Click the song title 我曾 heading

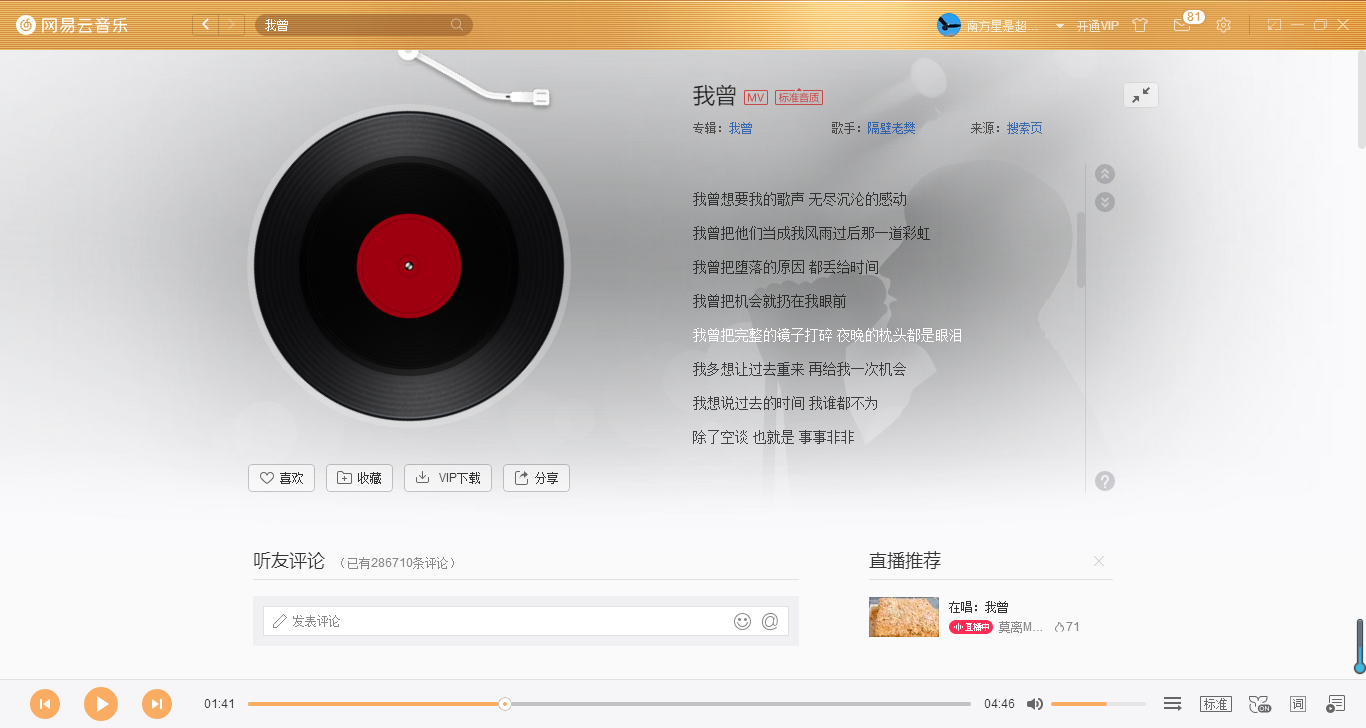[x=714, y=96]
